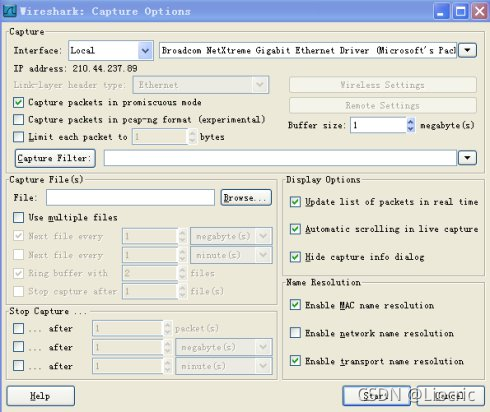Check Limit each packet to bytes

[x=18, y=137]
